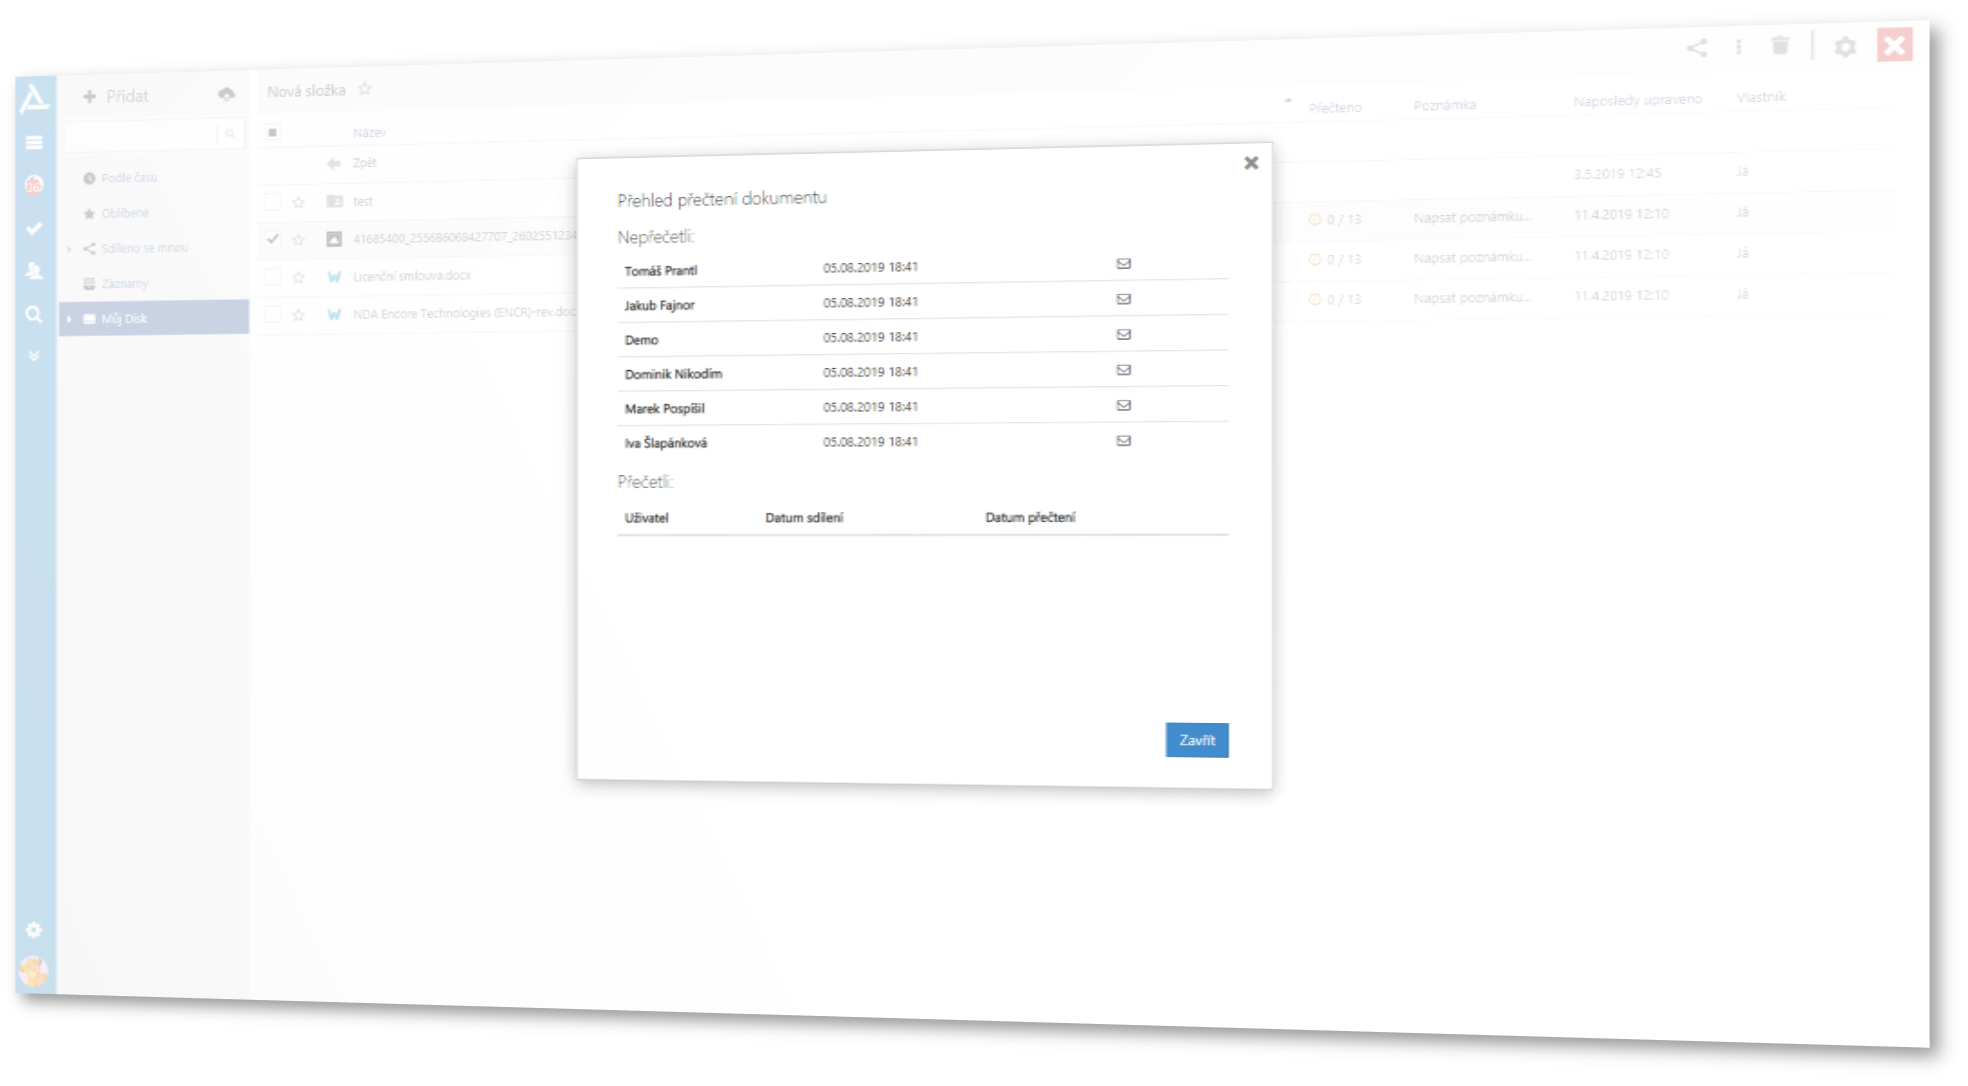Click the Word icon of the NDA Encore file

click(x=334, y=315)
